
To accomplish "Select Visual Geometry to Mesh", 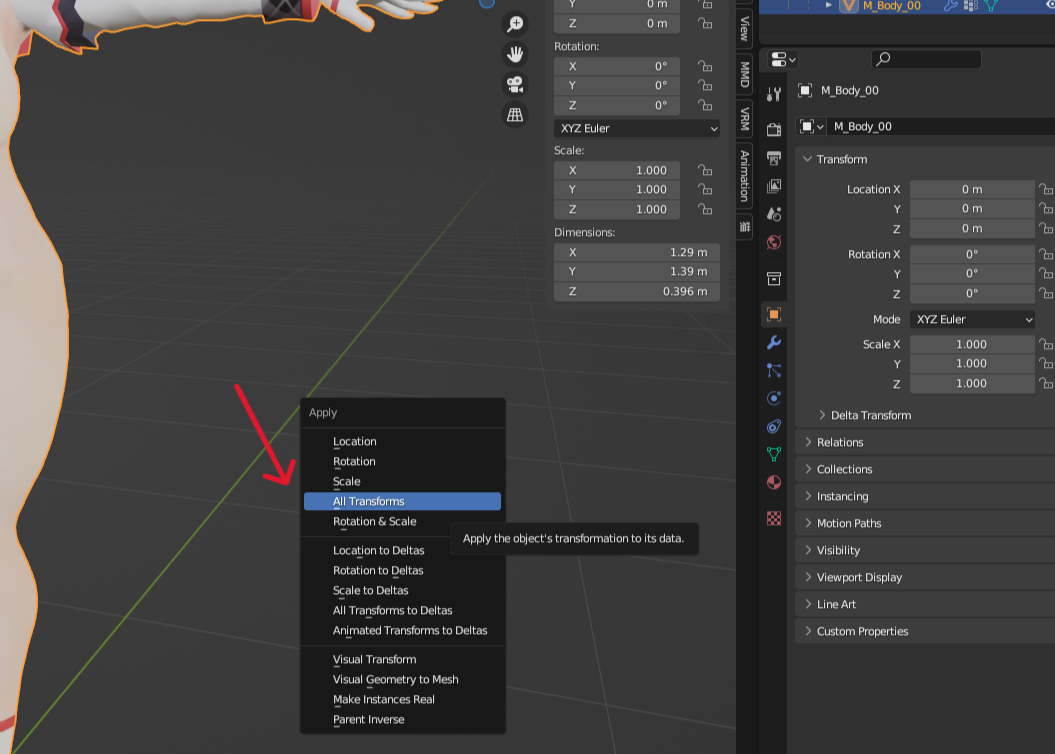I will pyautogui.click(x=402, y=679).
